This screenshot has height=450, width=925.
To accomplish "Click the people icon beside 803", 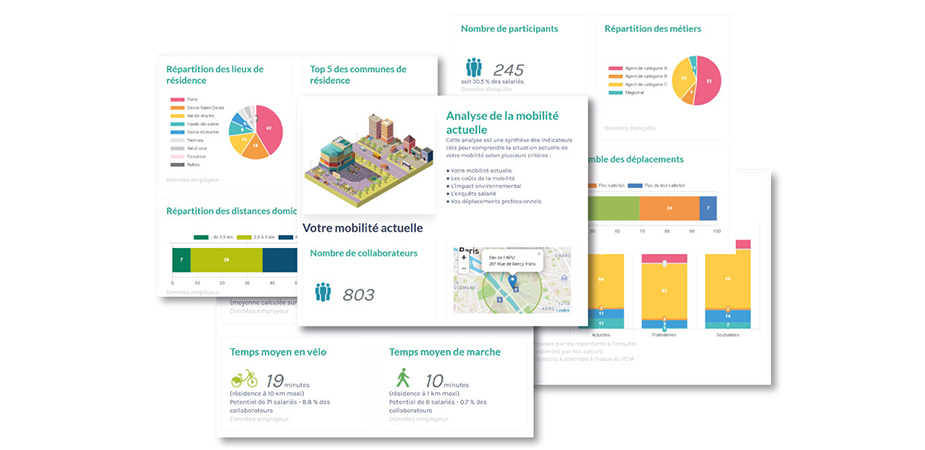I will point(323,292).
